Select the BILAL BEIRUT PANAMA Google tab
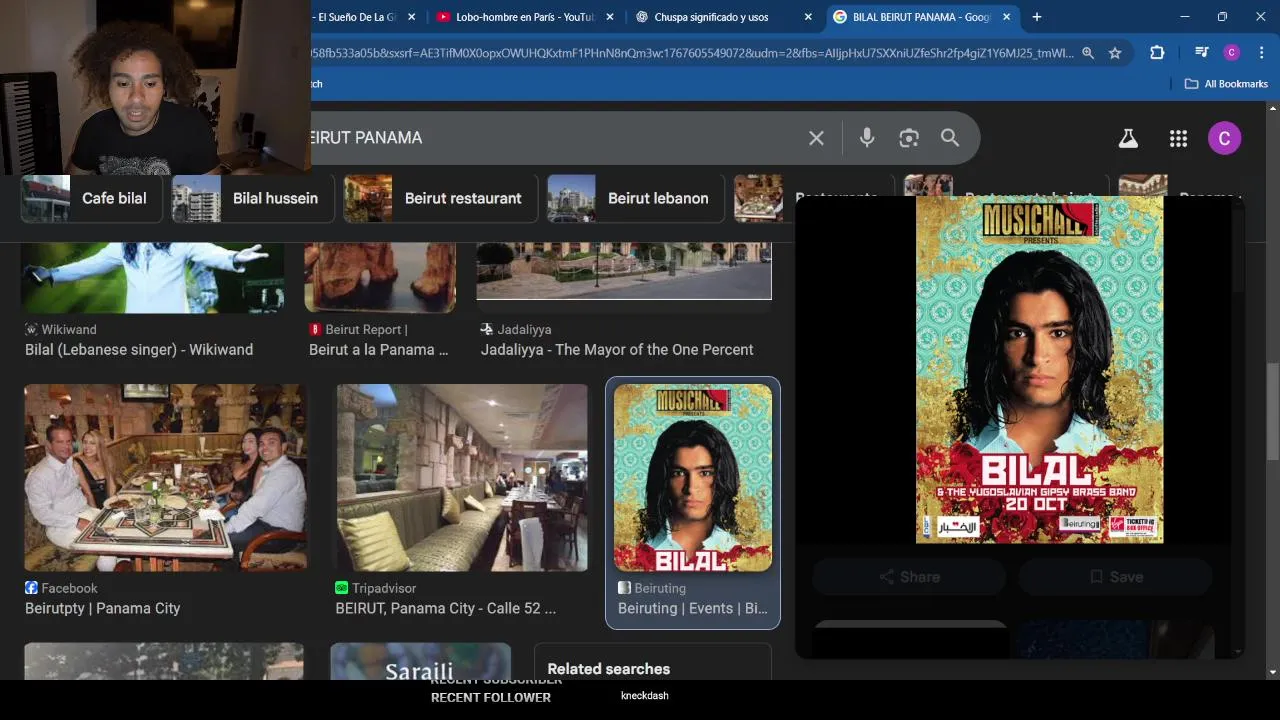 920,17
